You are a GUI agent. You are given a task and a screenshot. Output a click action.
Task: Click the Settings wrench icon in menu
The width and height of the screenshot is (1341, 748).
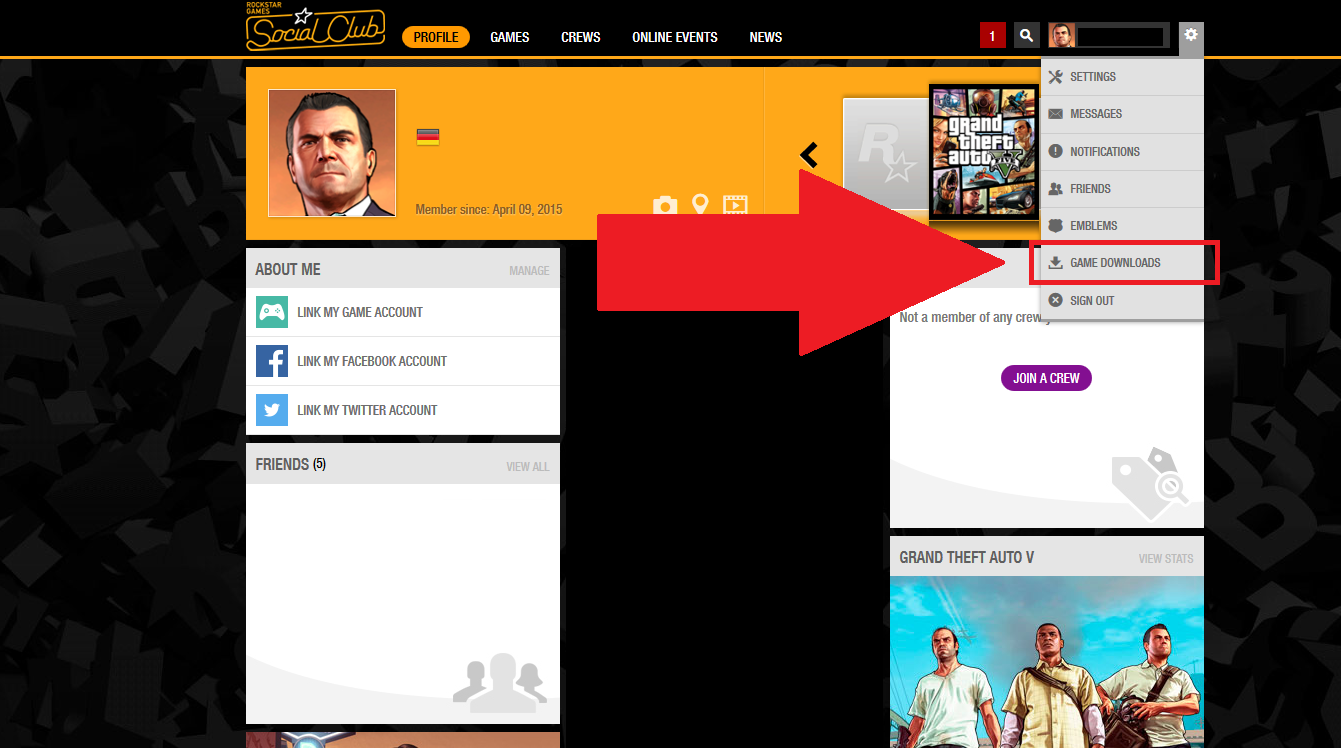(x=1055, y=77)
